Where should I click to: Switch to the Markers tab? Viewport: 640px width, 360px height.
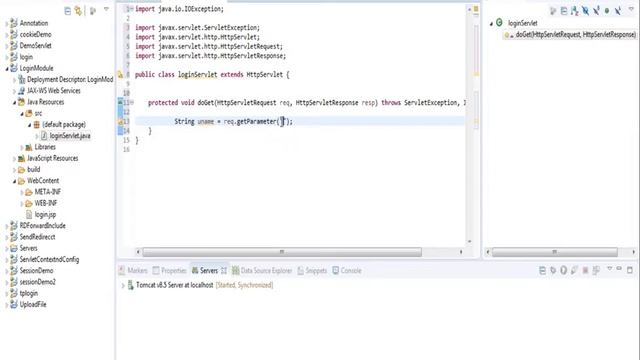pos(133,271)
